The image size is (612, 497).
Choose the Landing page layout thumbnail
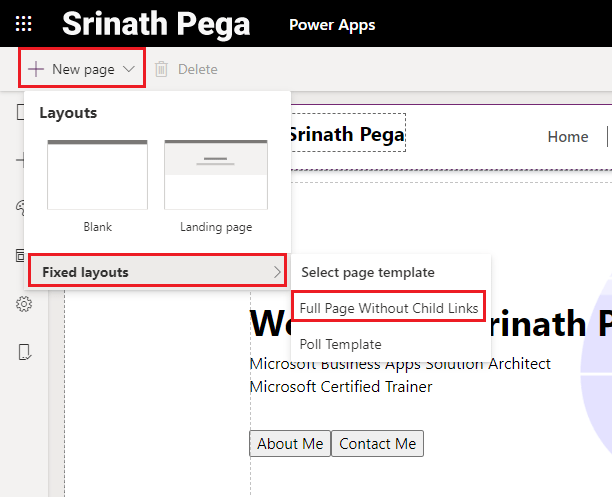tap(216, 175)
